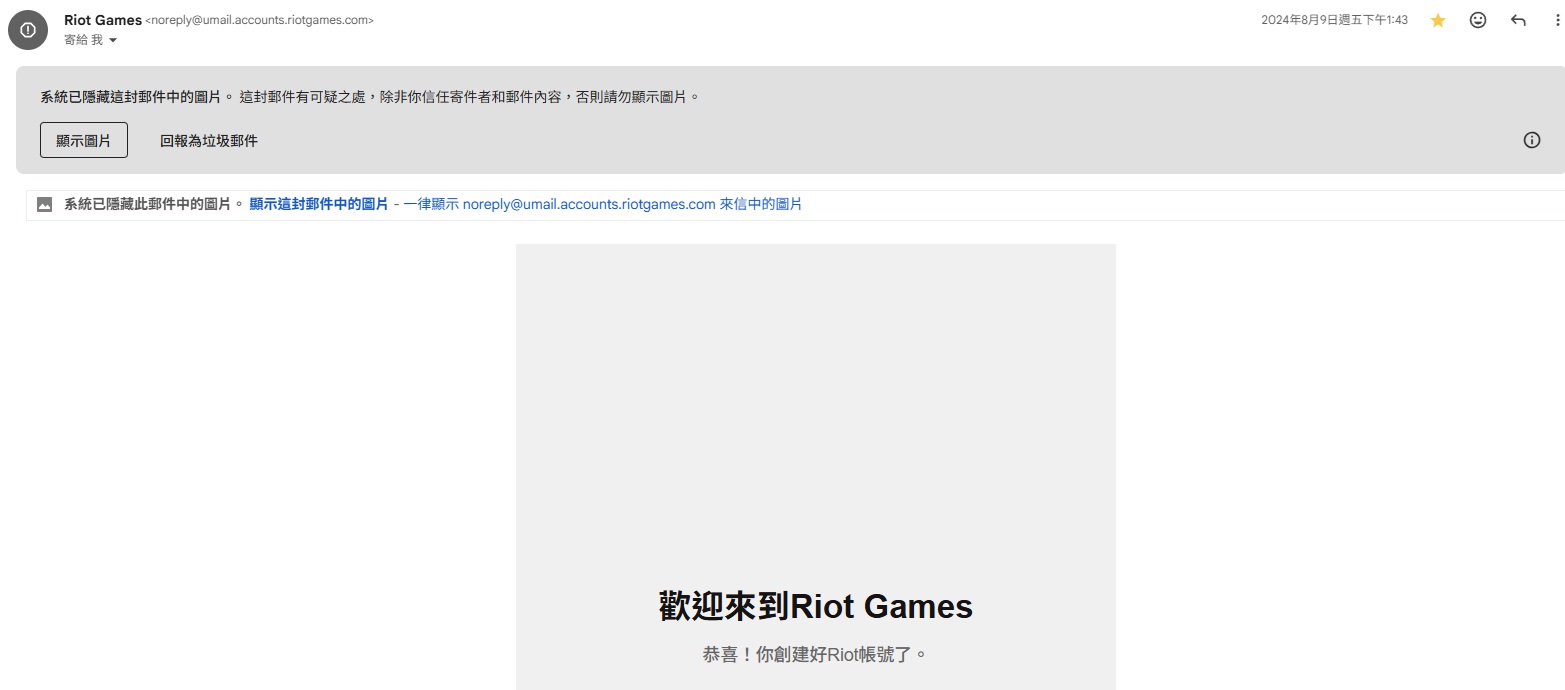Click the hidden-images picture icon
1565x690 pixels.
pos(44,205)
